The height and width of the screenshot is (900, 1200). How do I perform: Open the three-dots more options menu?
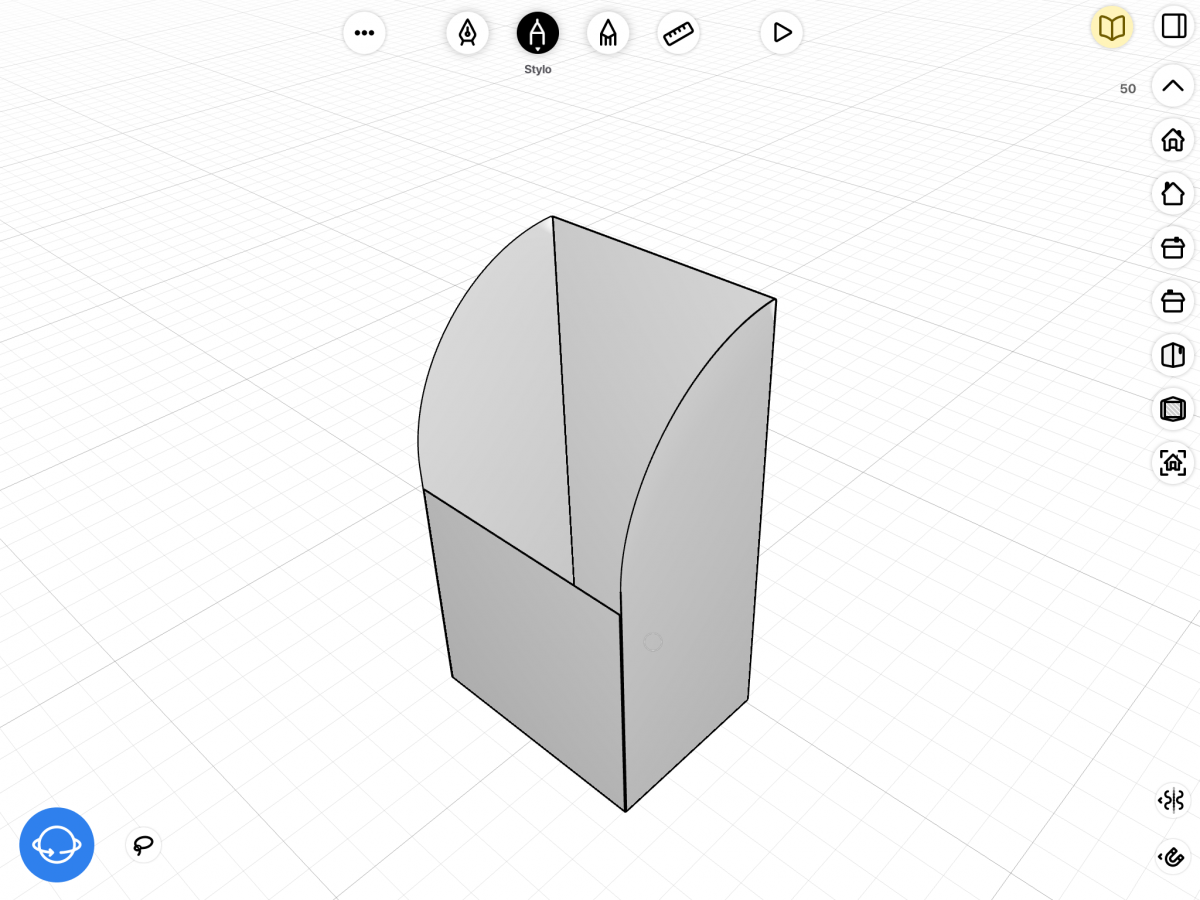[364, 33]
